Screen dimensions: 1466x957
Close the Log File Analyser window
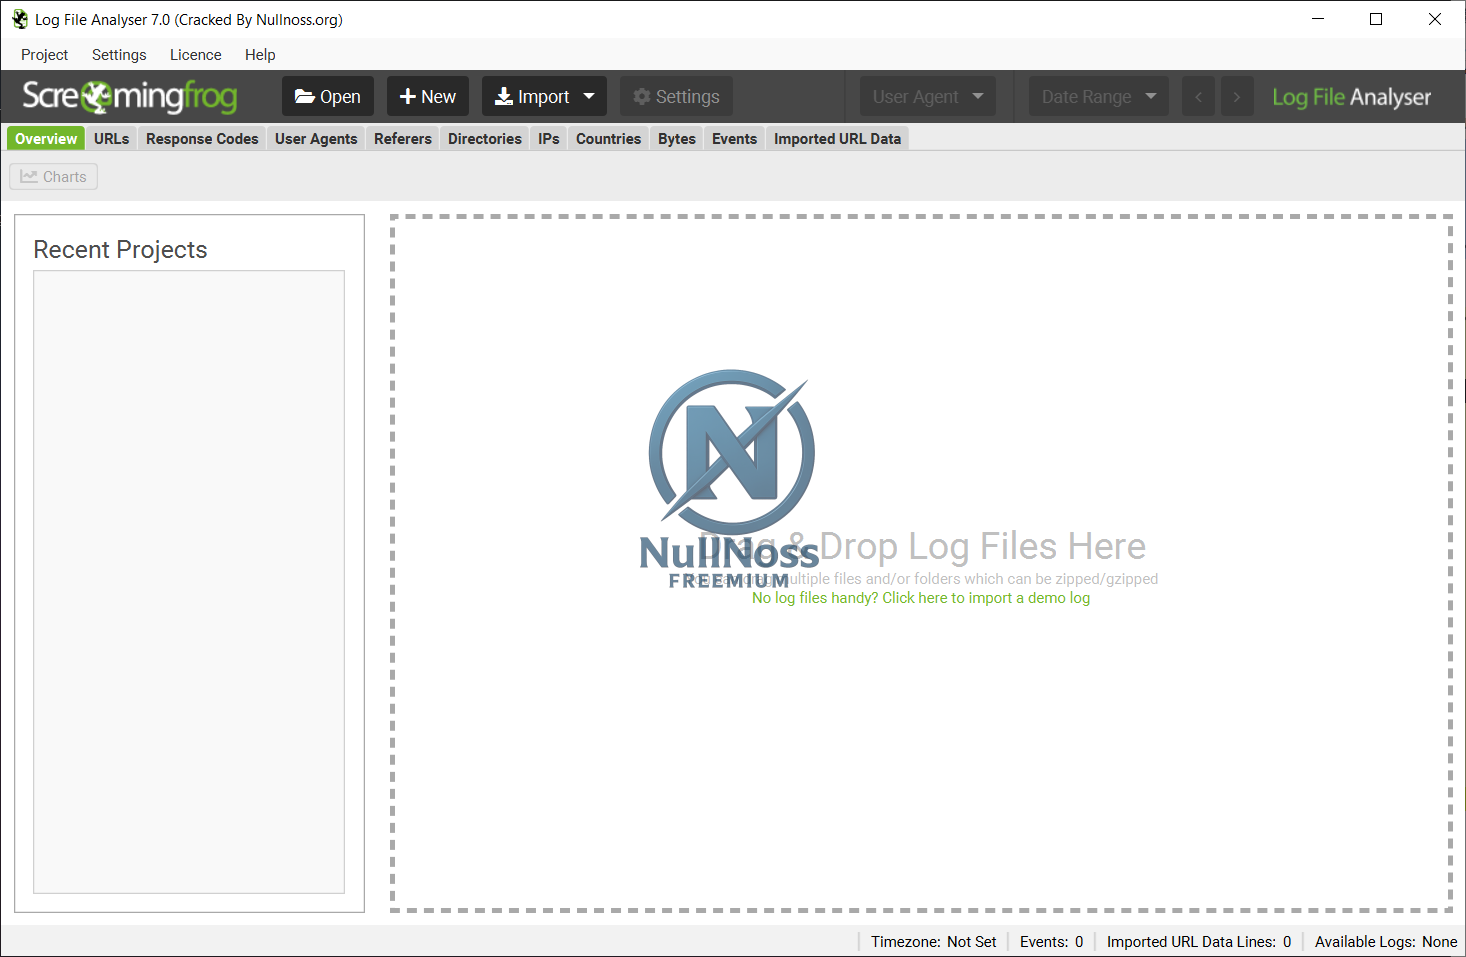click(x=1435, y=19)
